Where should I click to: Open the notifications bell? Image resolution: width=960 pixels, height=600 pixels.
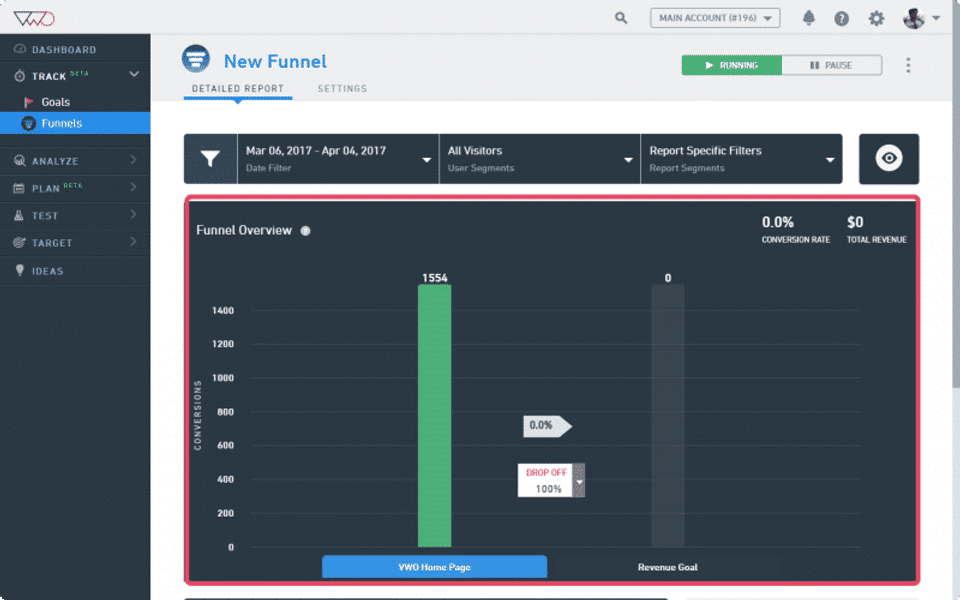point(809,18)
